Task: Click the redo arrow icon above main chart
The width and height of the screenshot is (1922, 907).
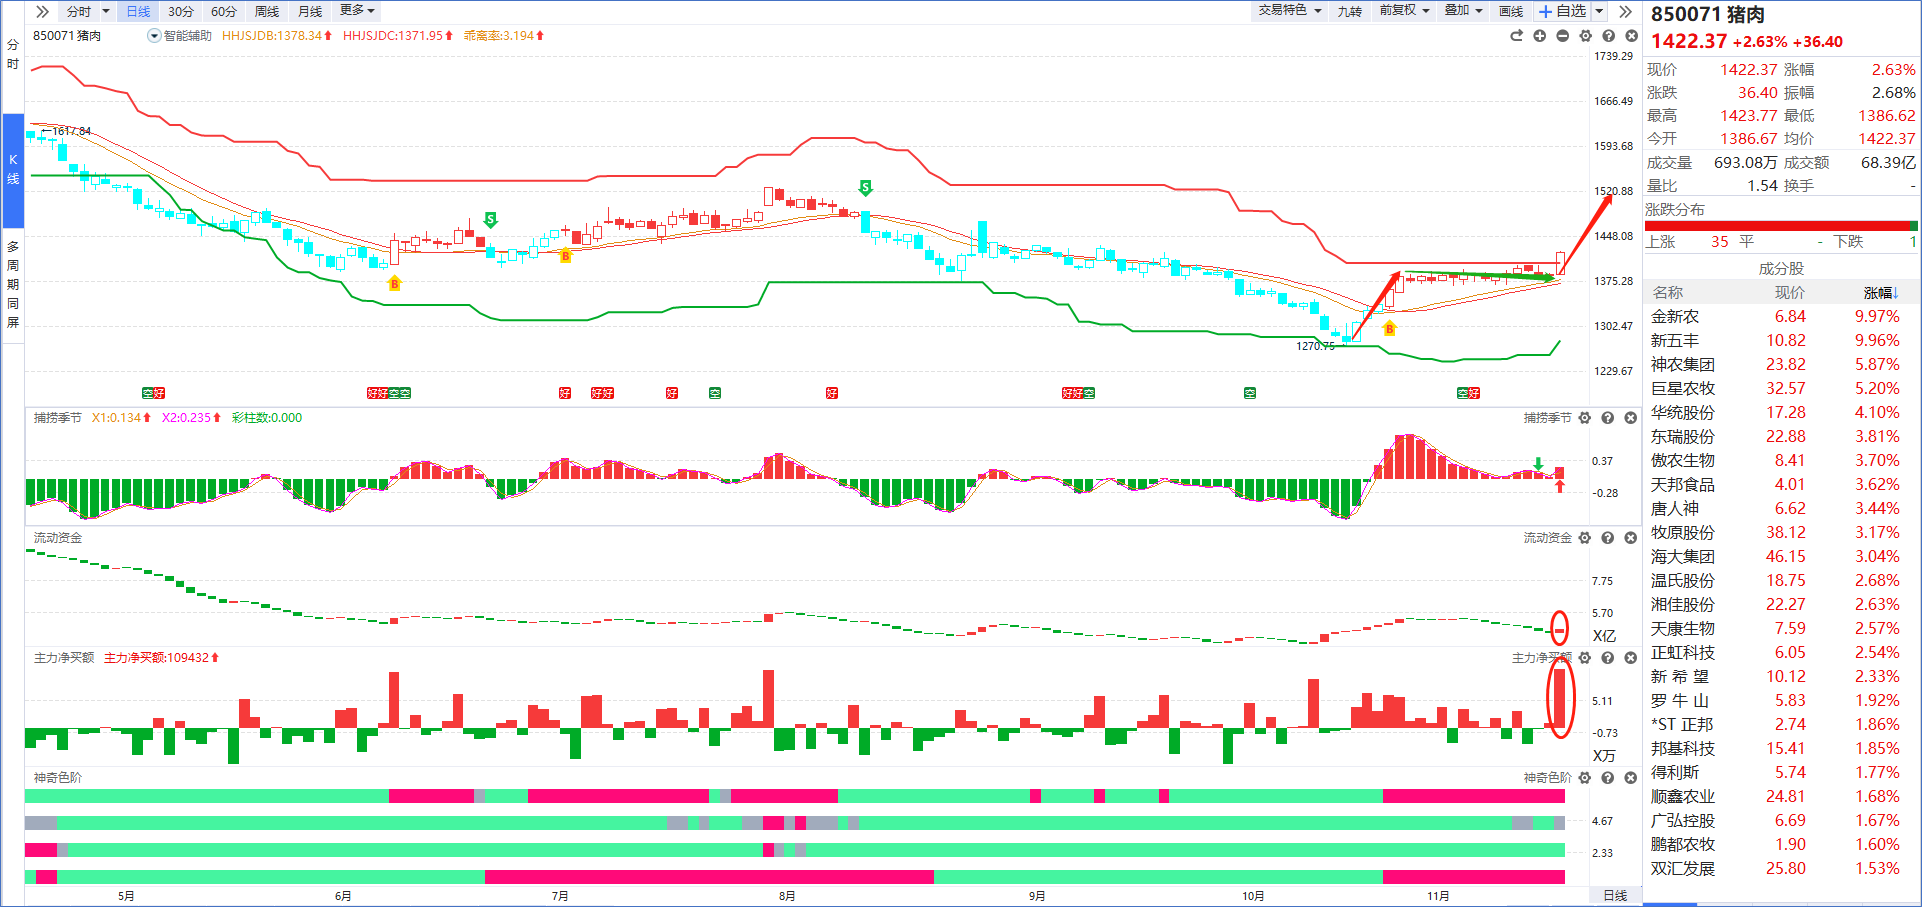Action: (1516, 36)
